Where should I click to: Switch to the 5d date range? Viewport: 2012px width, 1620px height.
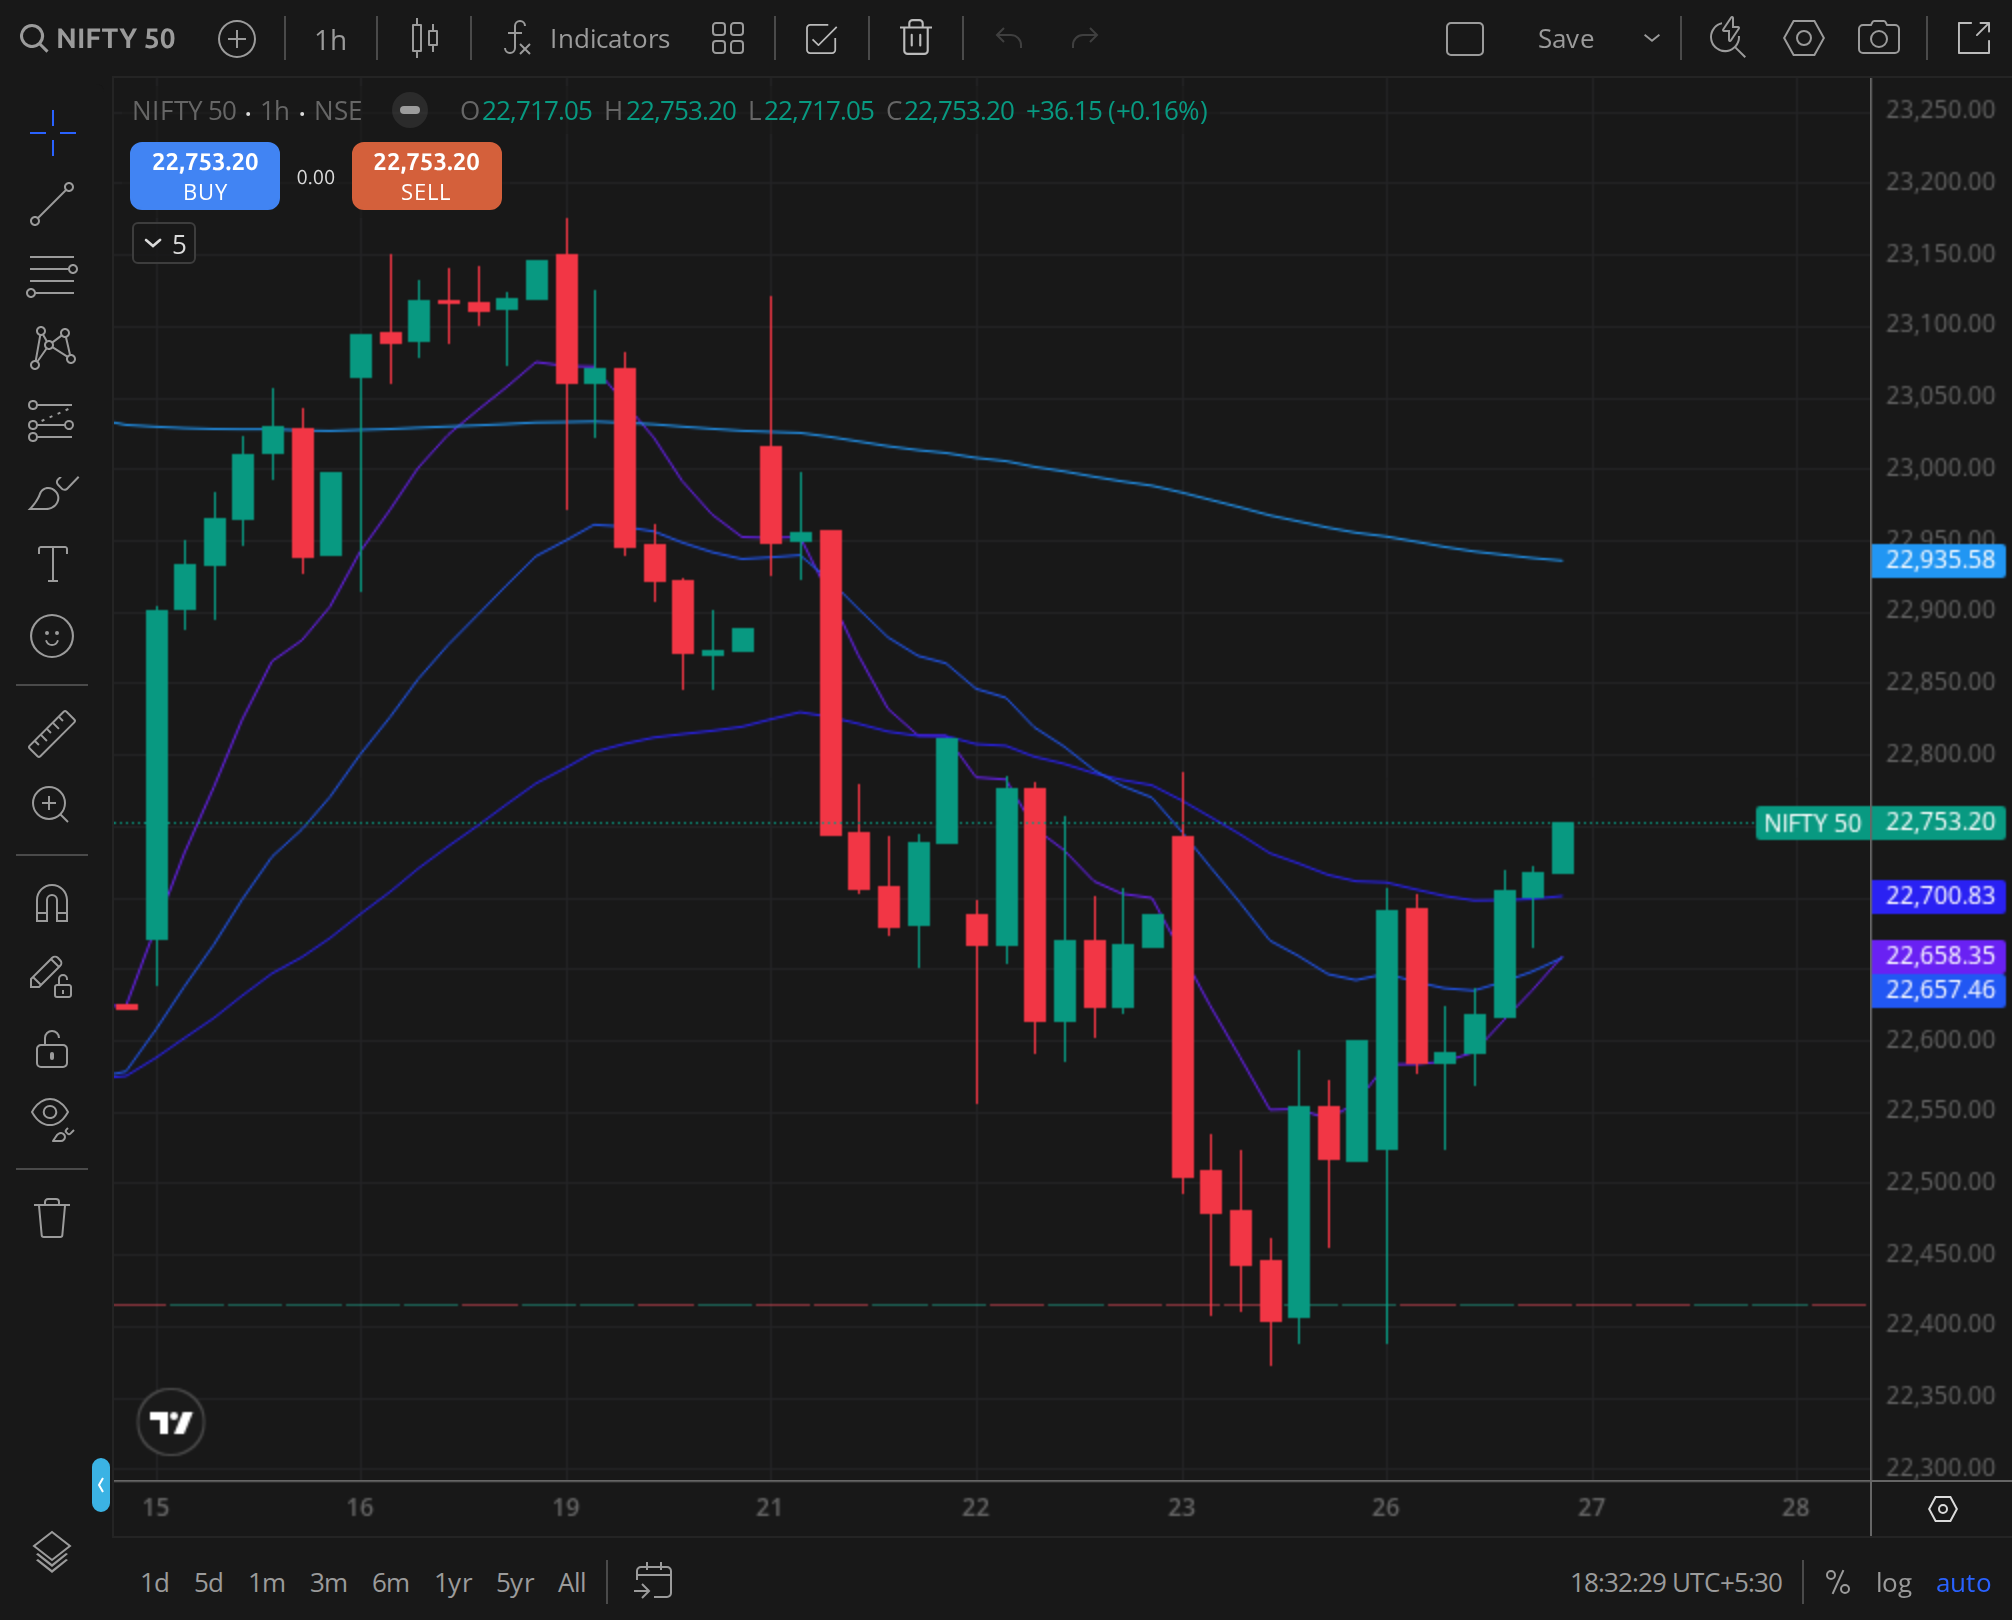pyautogui.click(x=208, y=1583)
